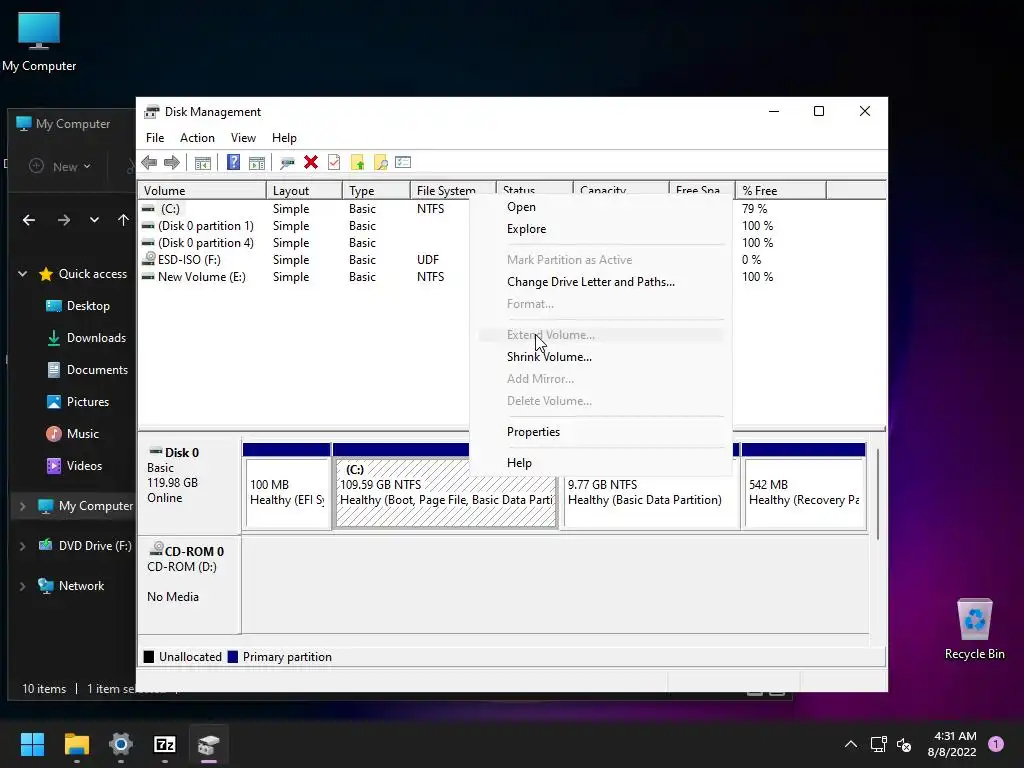Open the Windows Start button

tap(32, 744)
